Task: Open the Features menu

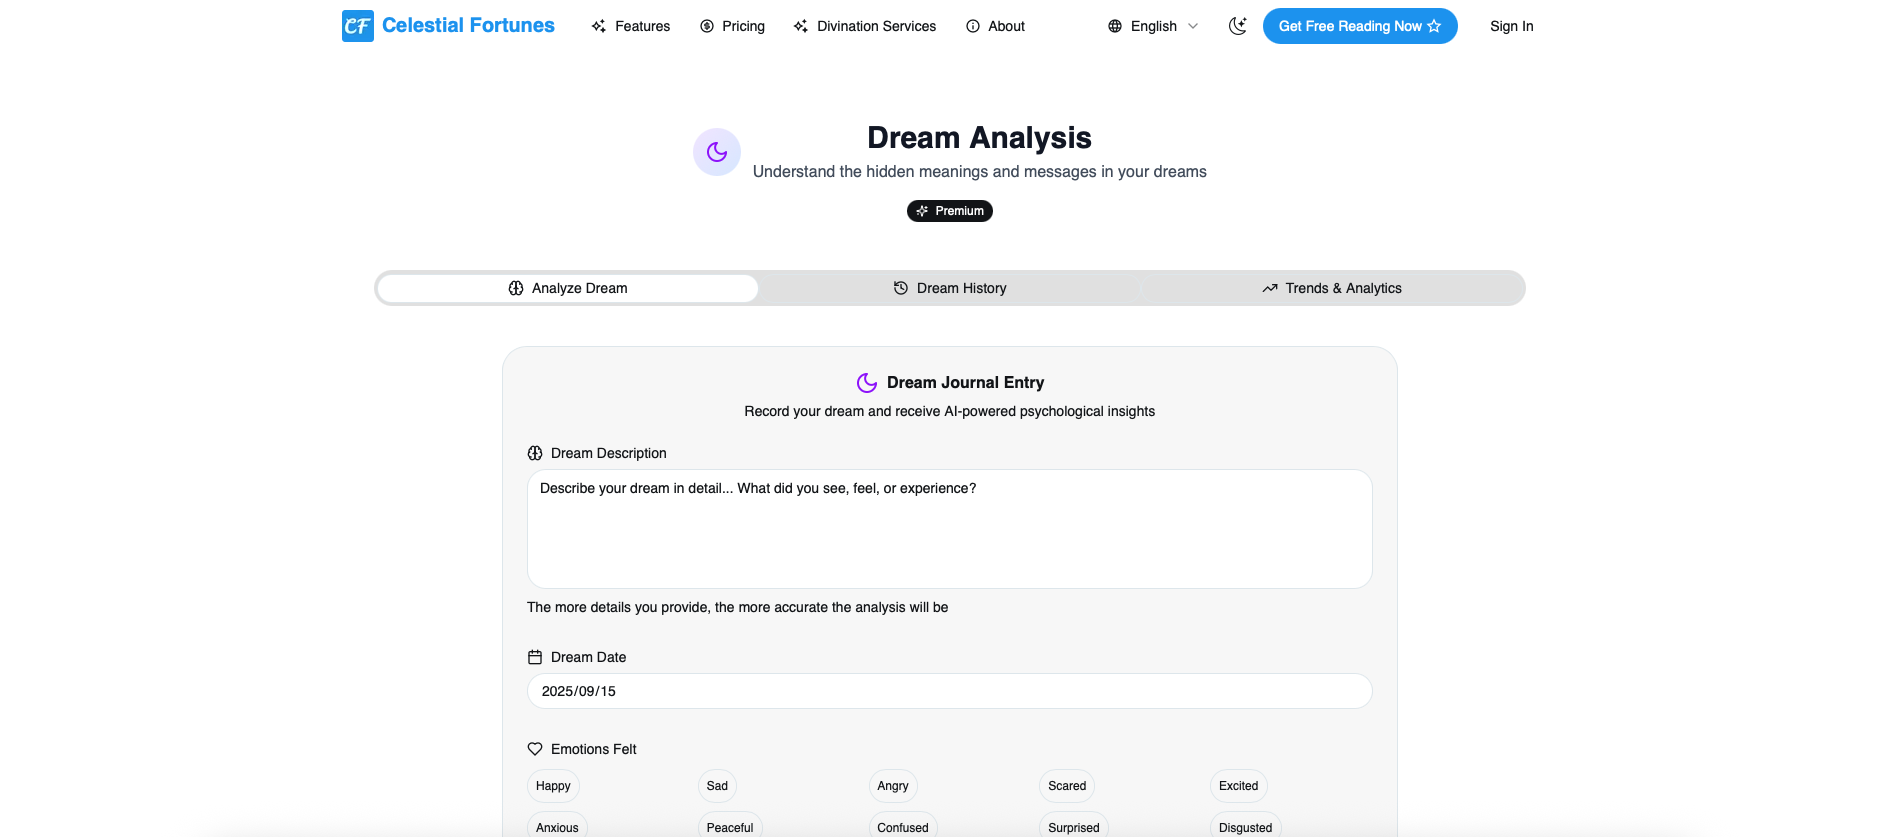Action: (631, 26)
